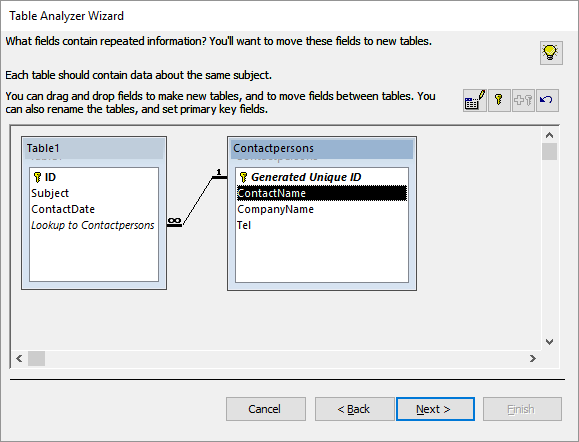Click the key icon beside ID field
This screenshot has width=579, height=442.
[37, 177]
